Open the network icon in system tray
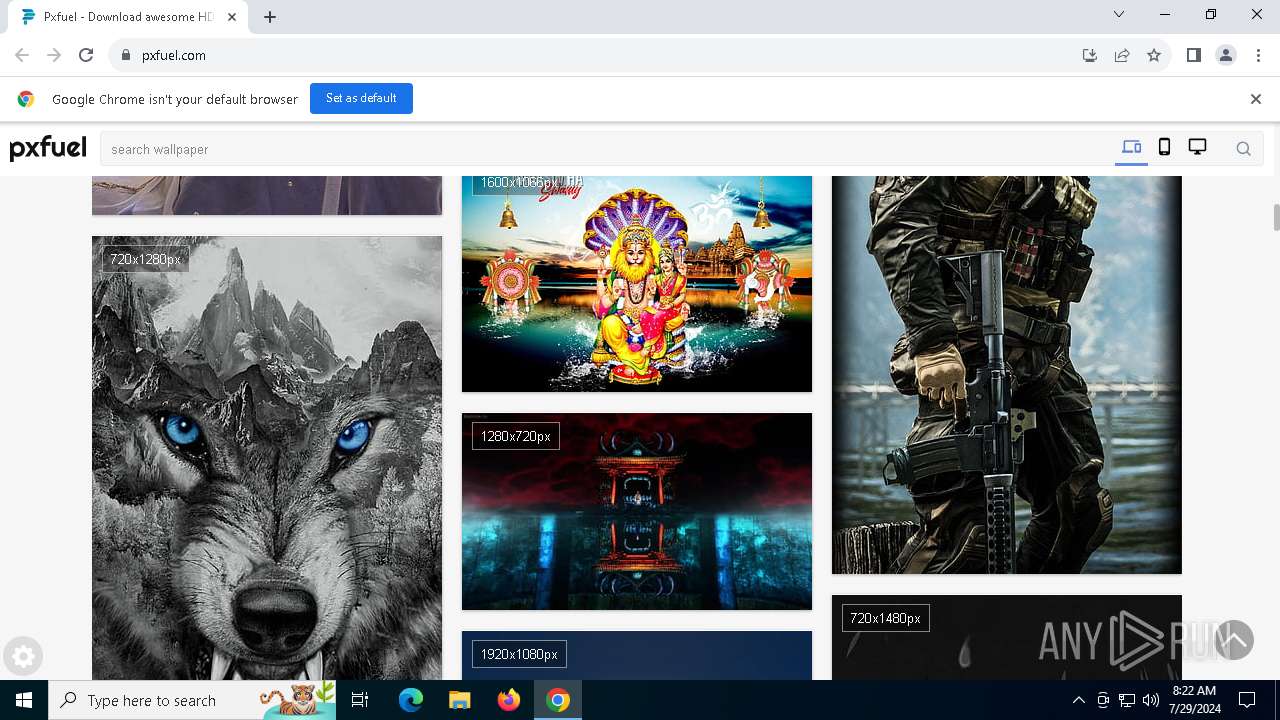 click(1127, 700)
